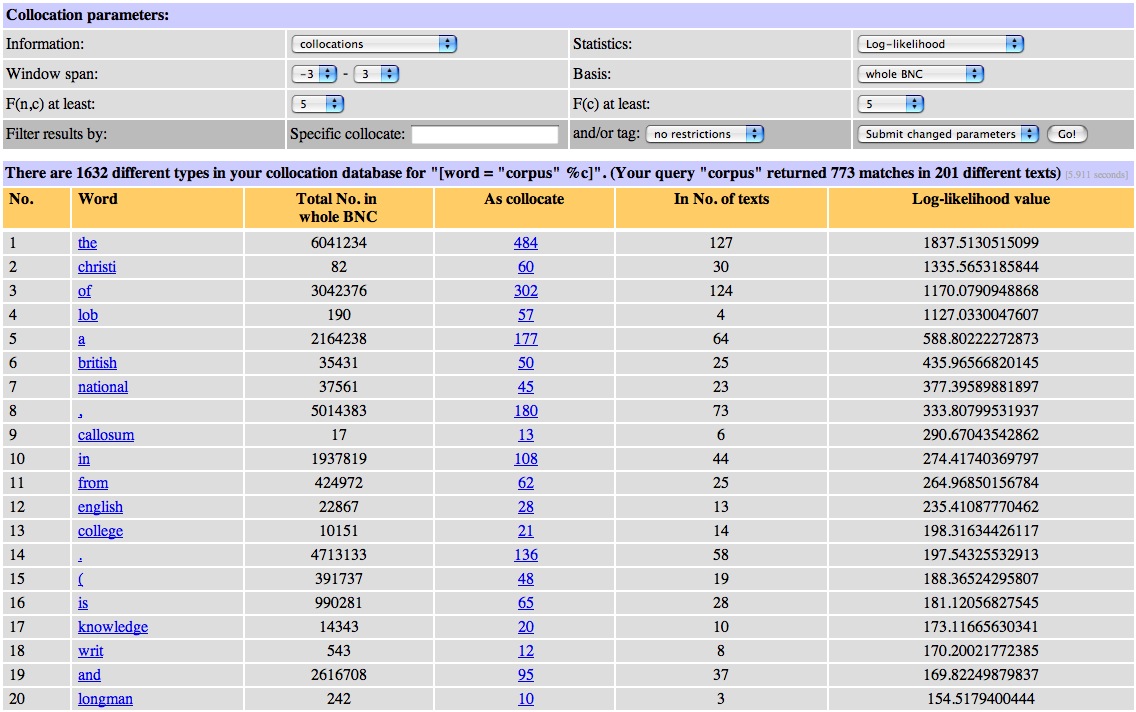
Task: Change the window span right value 3
Action: tap(375, 74)
